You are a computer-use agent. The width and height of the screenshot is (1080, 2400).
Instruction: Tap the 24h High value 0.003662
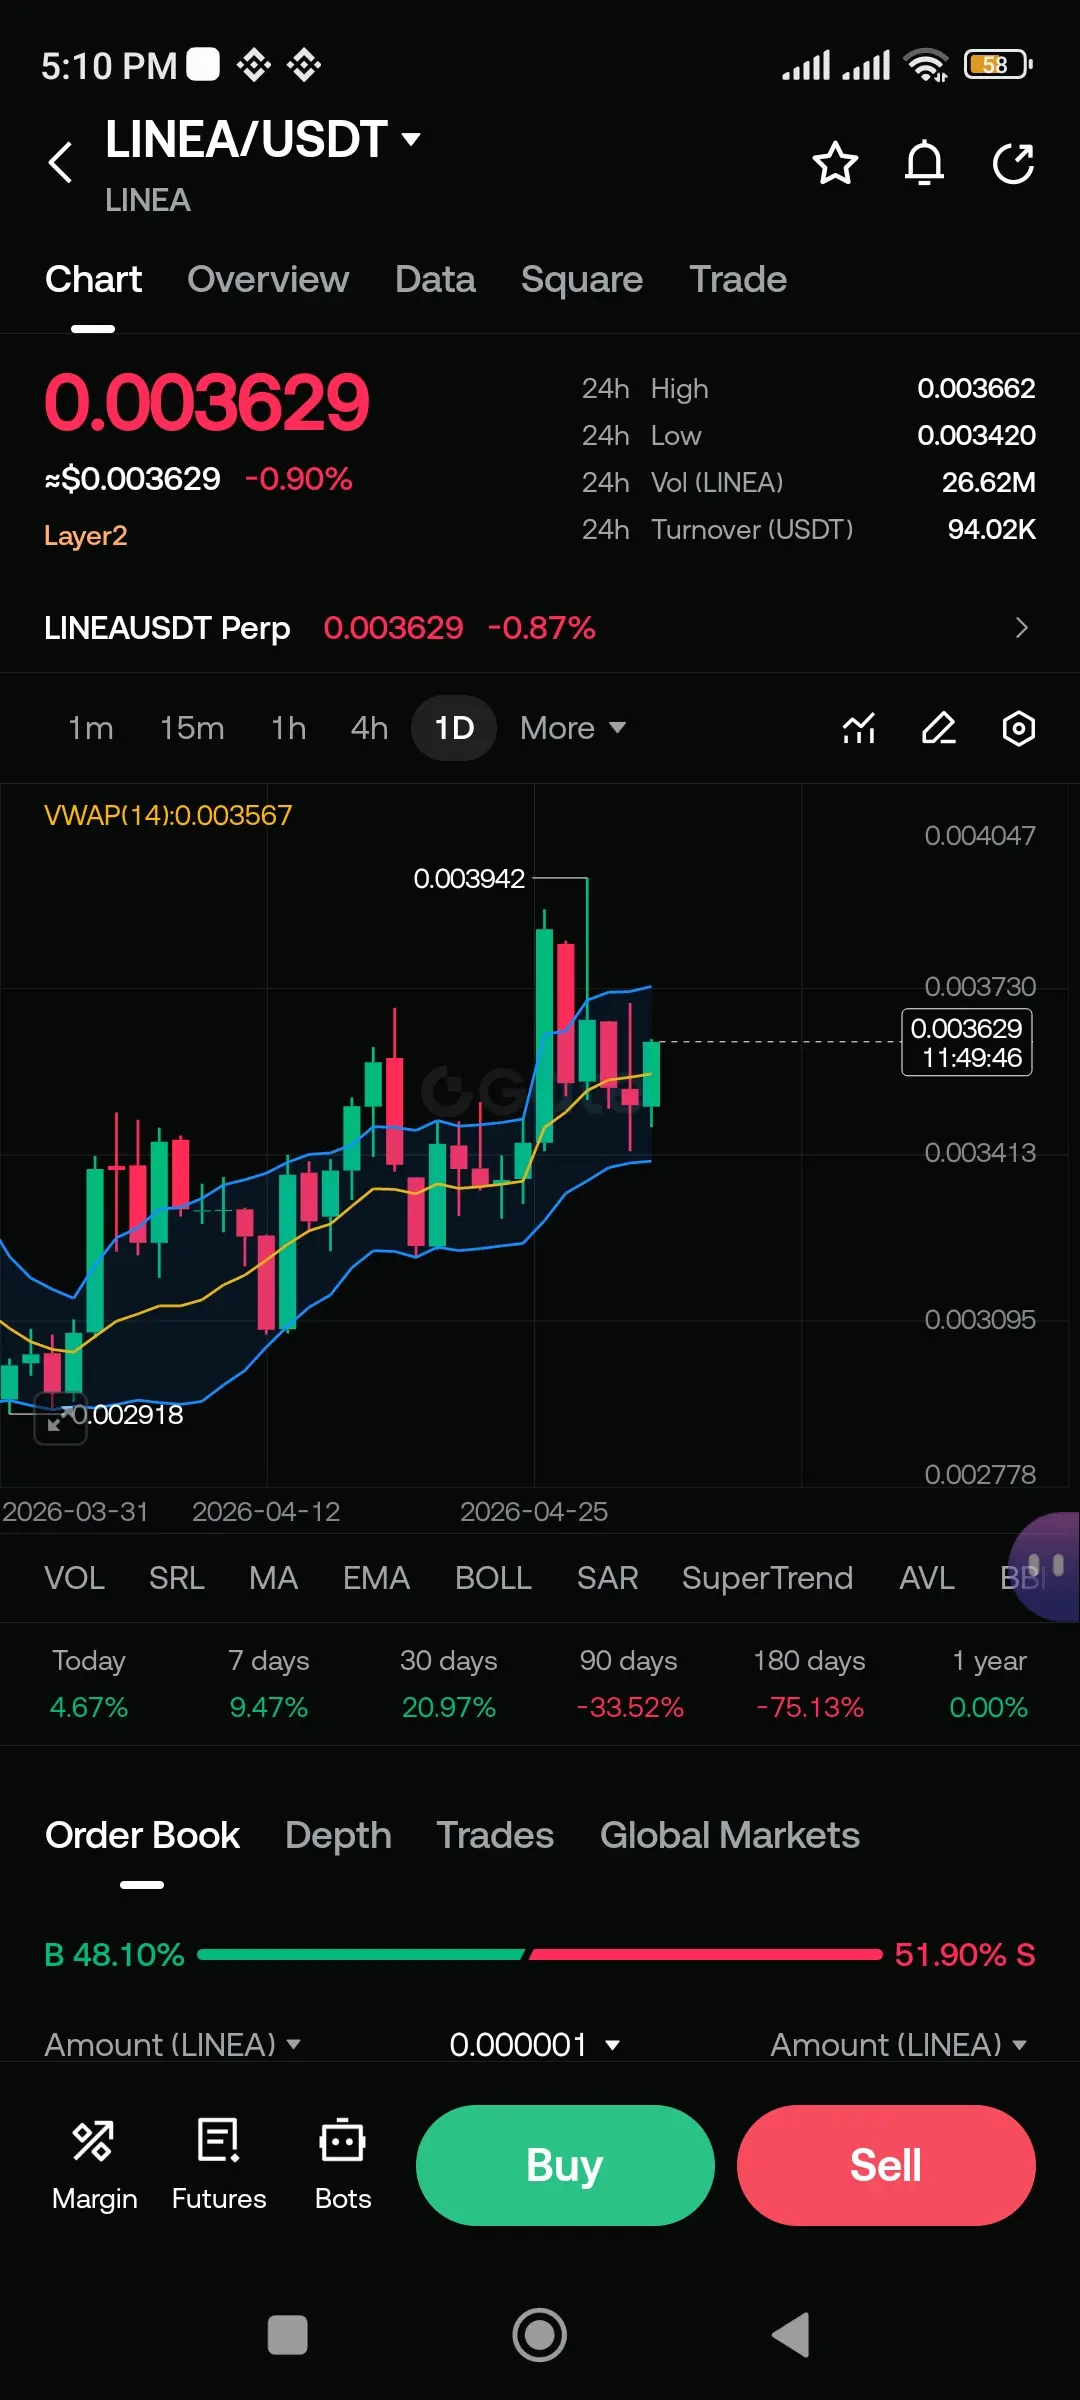point(976,388)
